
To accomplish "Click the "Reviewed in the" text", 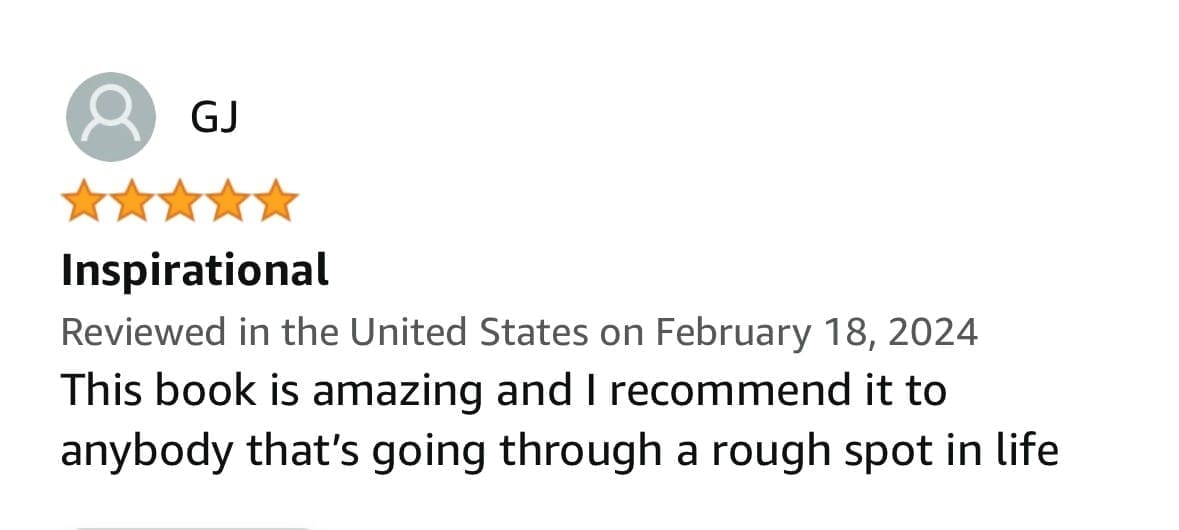I will click(200, 332).
